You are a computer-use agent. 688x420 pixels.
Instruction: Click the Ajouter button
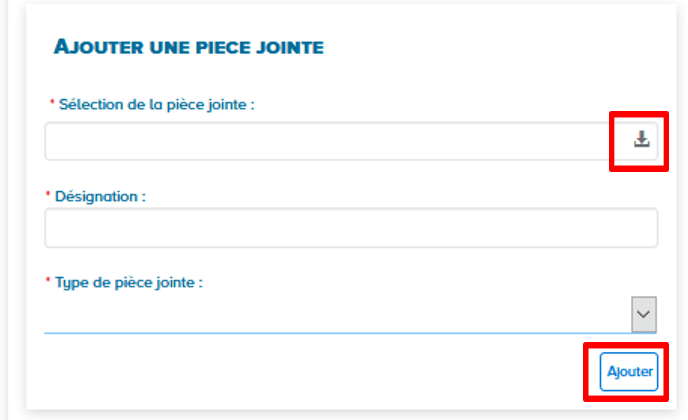tap(629, 372)
